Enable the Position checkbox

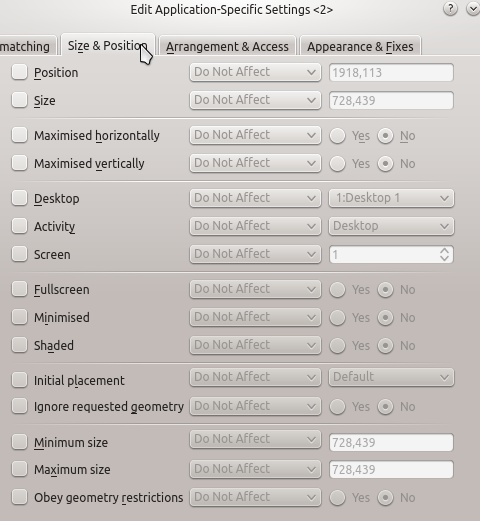[x=19, y=72]
